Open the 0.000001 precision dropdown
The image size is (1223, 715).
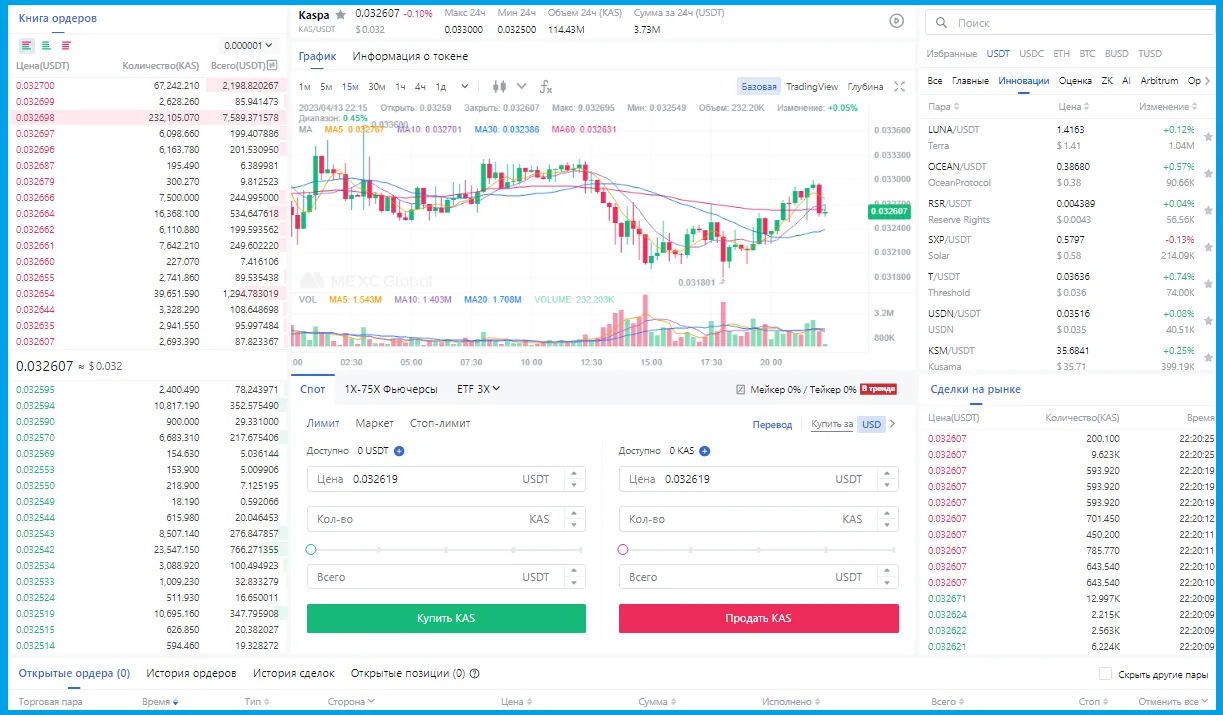[245, 46]
